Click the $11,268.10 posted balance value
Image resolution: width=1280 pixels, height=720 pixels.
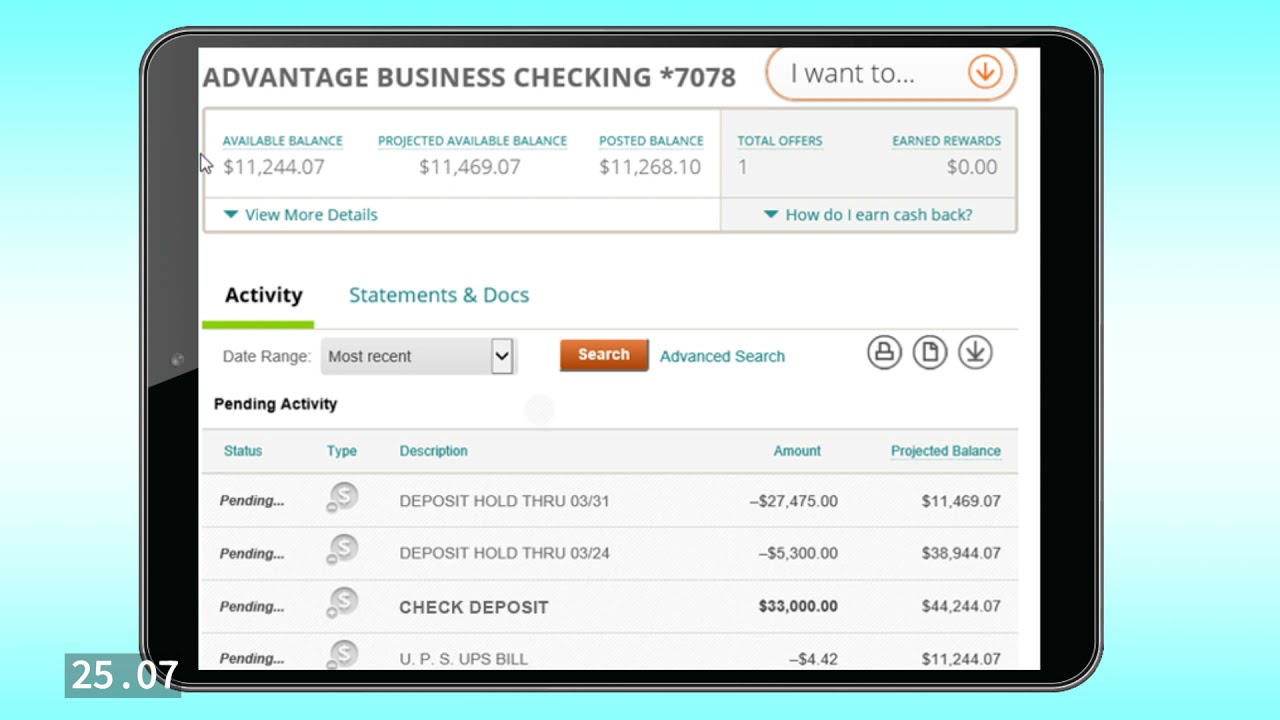tap(650, 167)
